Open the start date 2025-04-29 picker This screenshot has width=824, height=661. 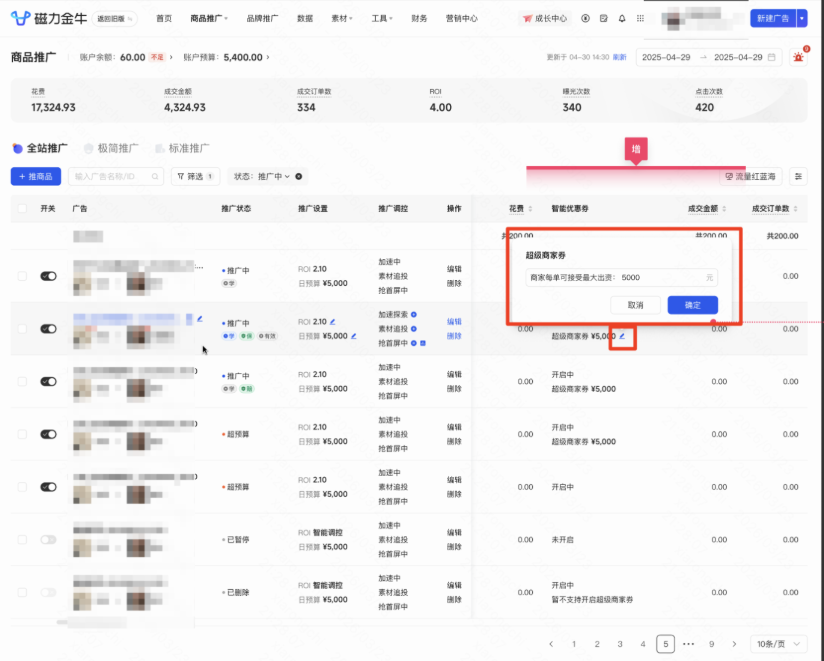click(x=666, y=57)
